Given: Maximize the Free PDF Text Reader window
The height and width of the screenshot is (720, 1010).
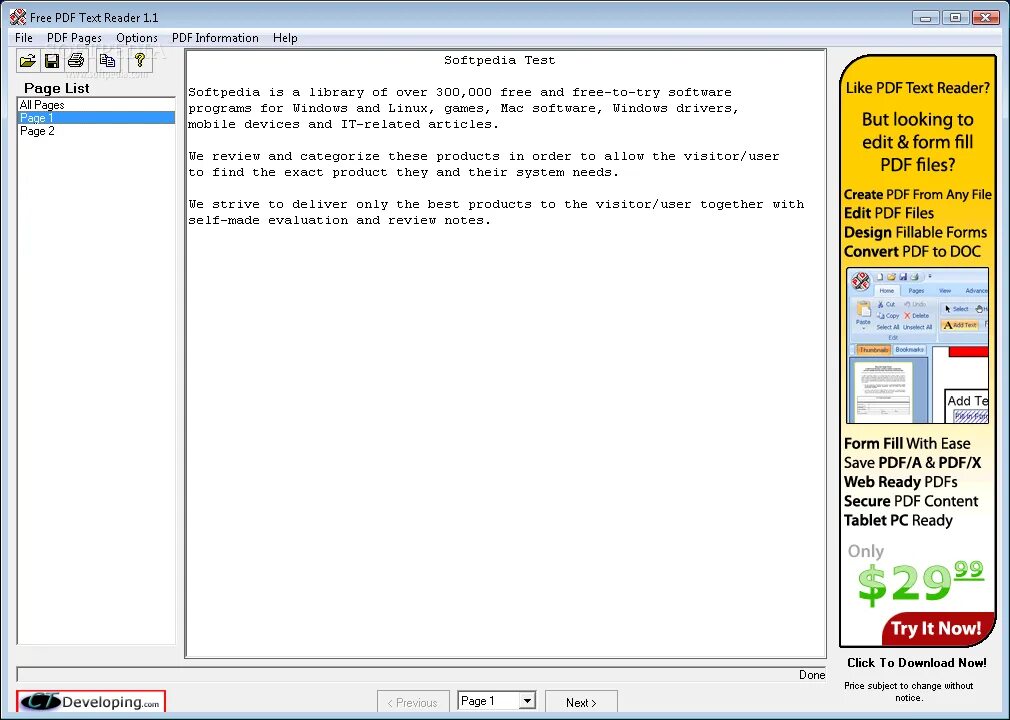Looking at the screenshot, I should (955, 17).
